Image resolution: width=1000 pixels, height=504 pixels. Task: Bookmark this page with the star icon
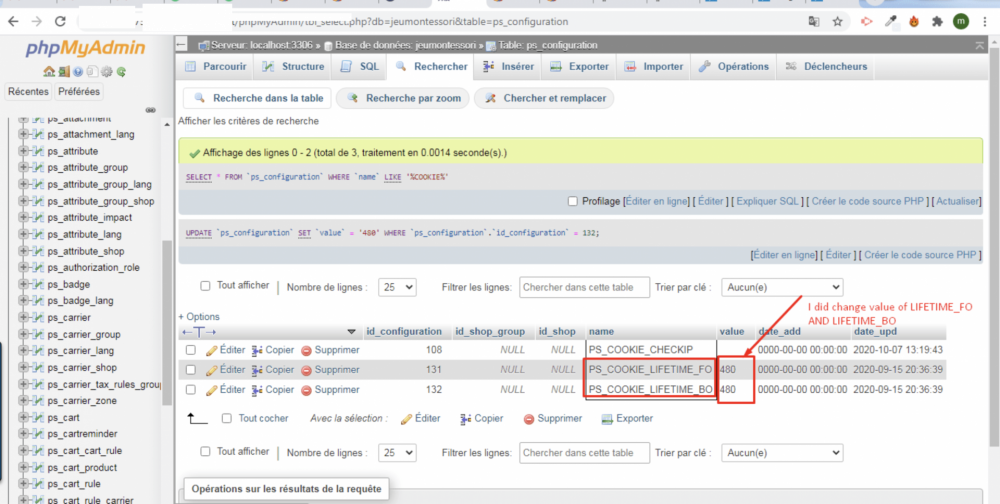click(x=837, y=22)
